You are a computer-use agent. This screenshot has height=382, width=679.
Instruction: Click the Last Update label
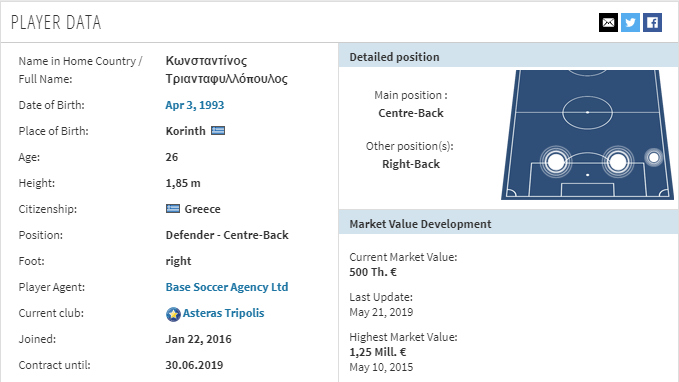381,297
